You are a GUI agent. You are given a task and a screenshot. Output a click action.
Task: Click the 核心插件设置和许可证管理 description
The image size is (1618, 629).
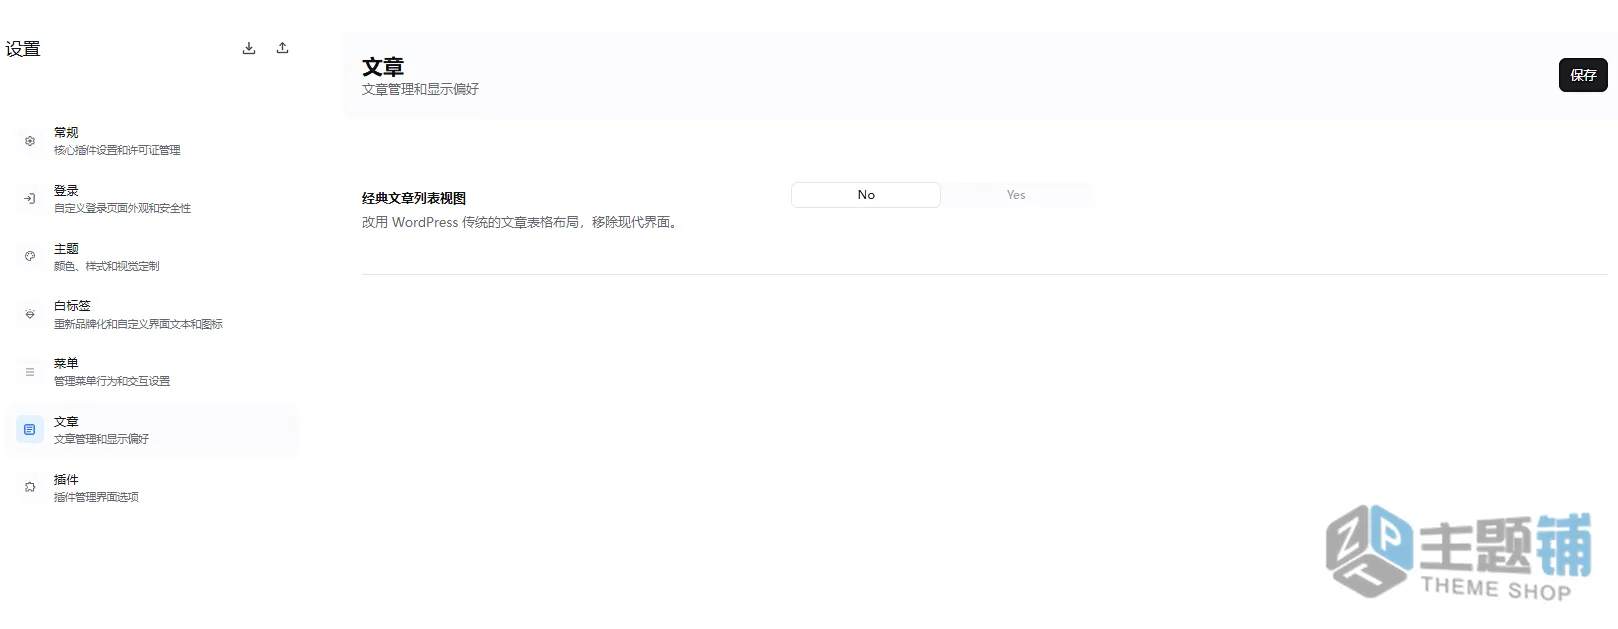[117, 150]
